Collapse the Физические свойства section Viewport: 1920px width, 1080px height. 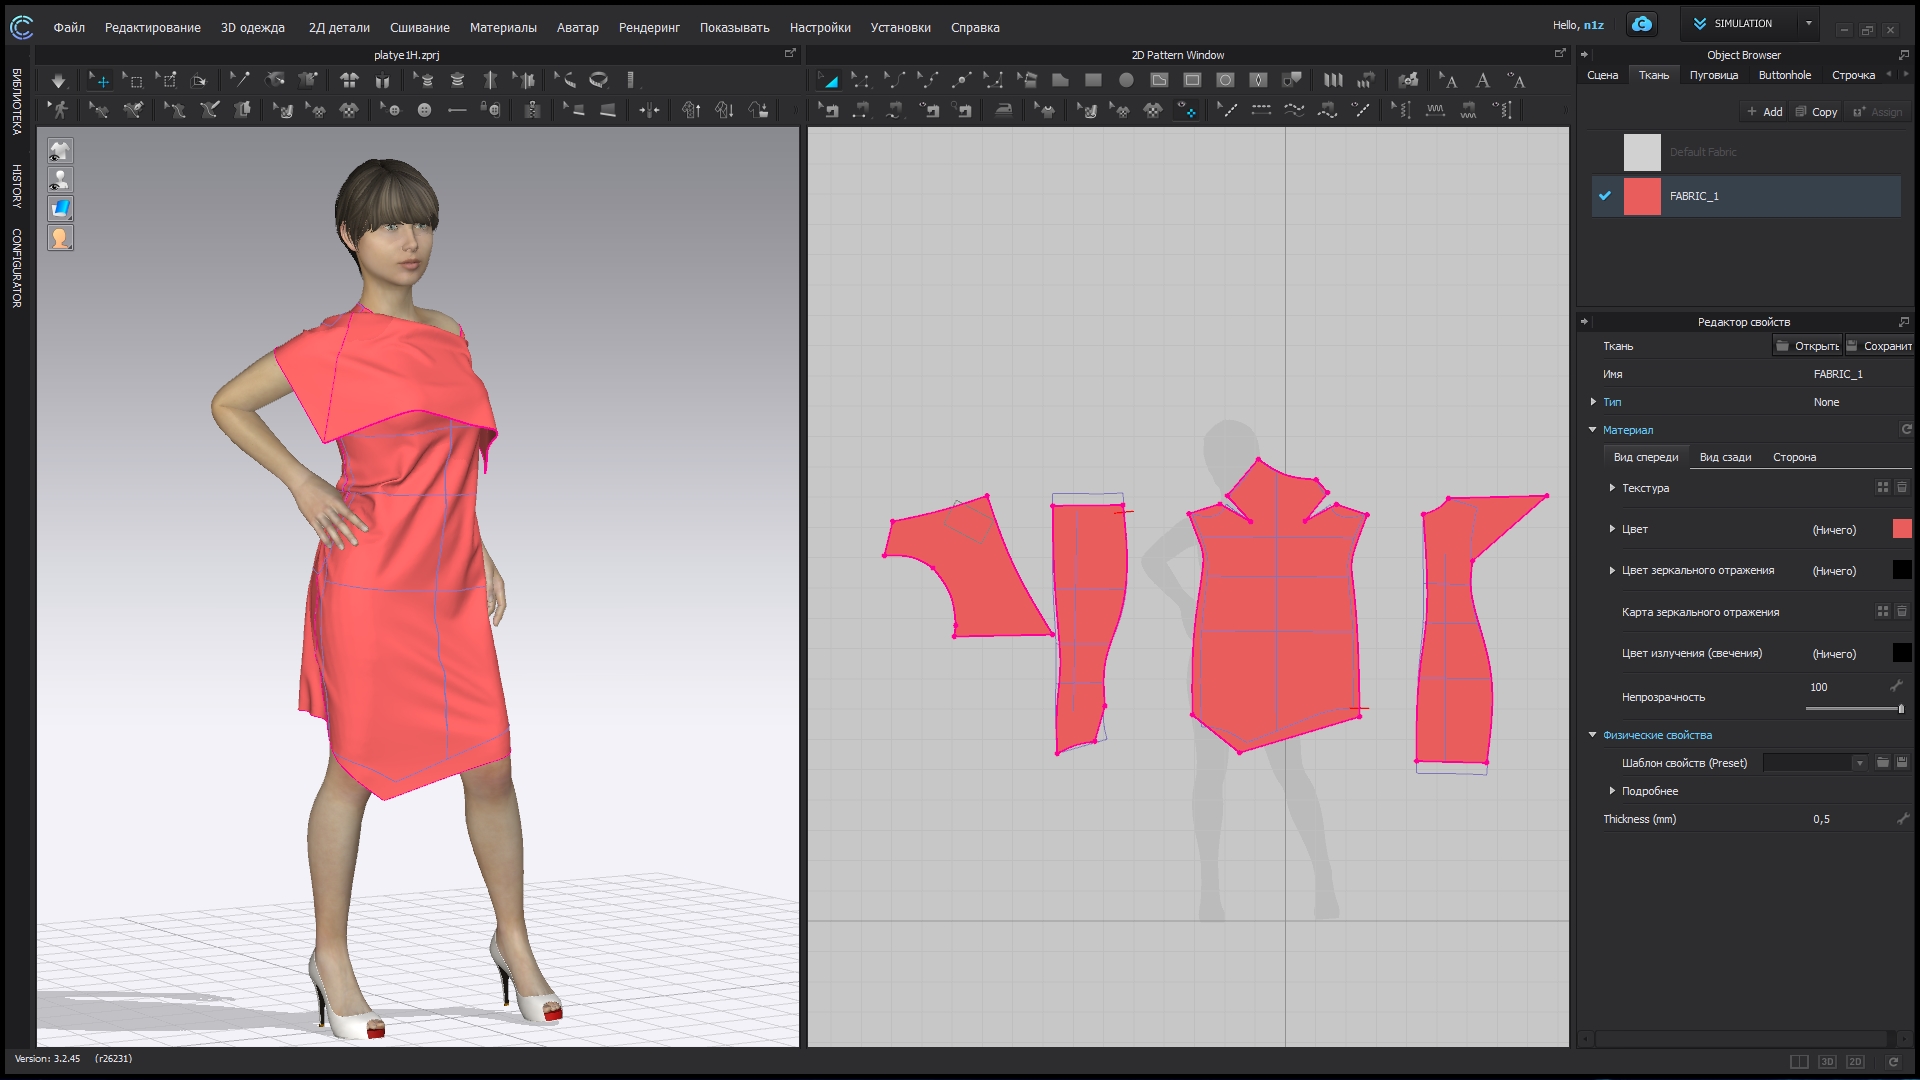(x=1593, y=735)
